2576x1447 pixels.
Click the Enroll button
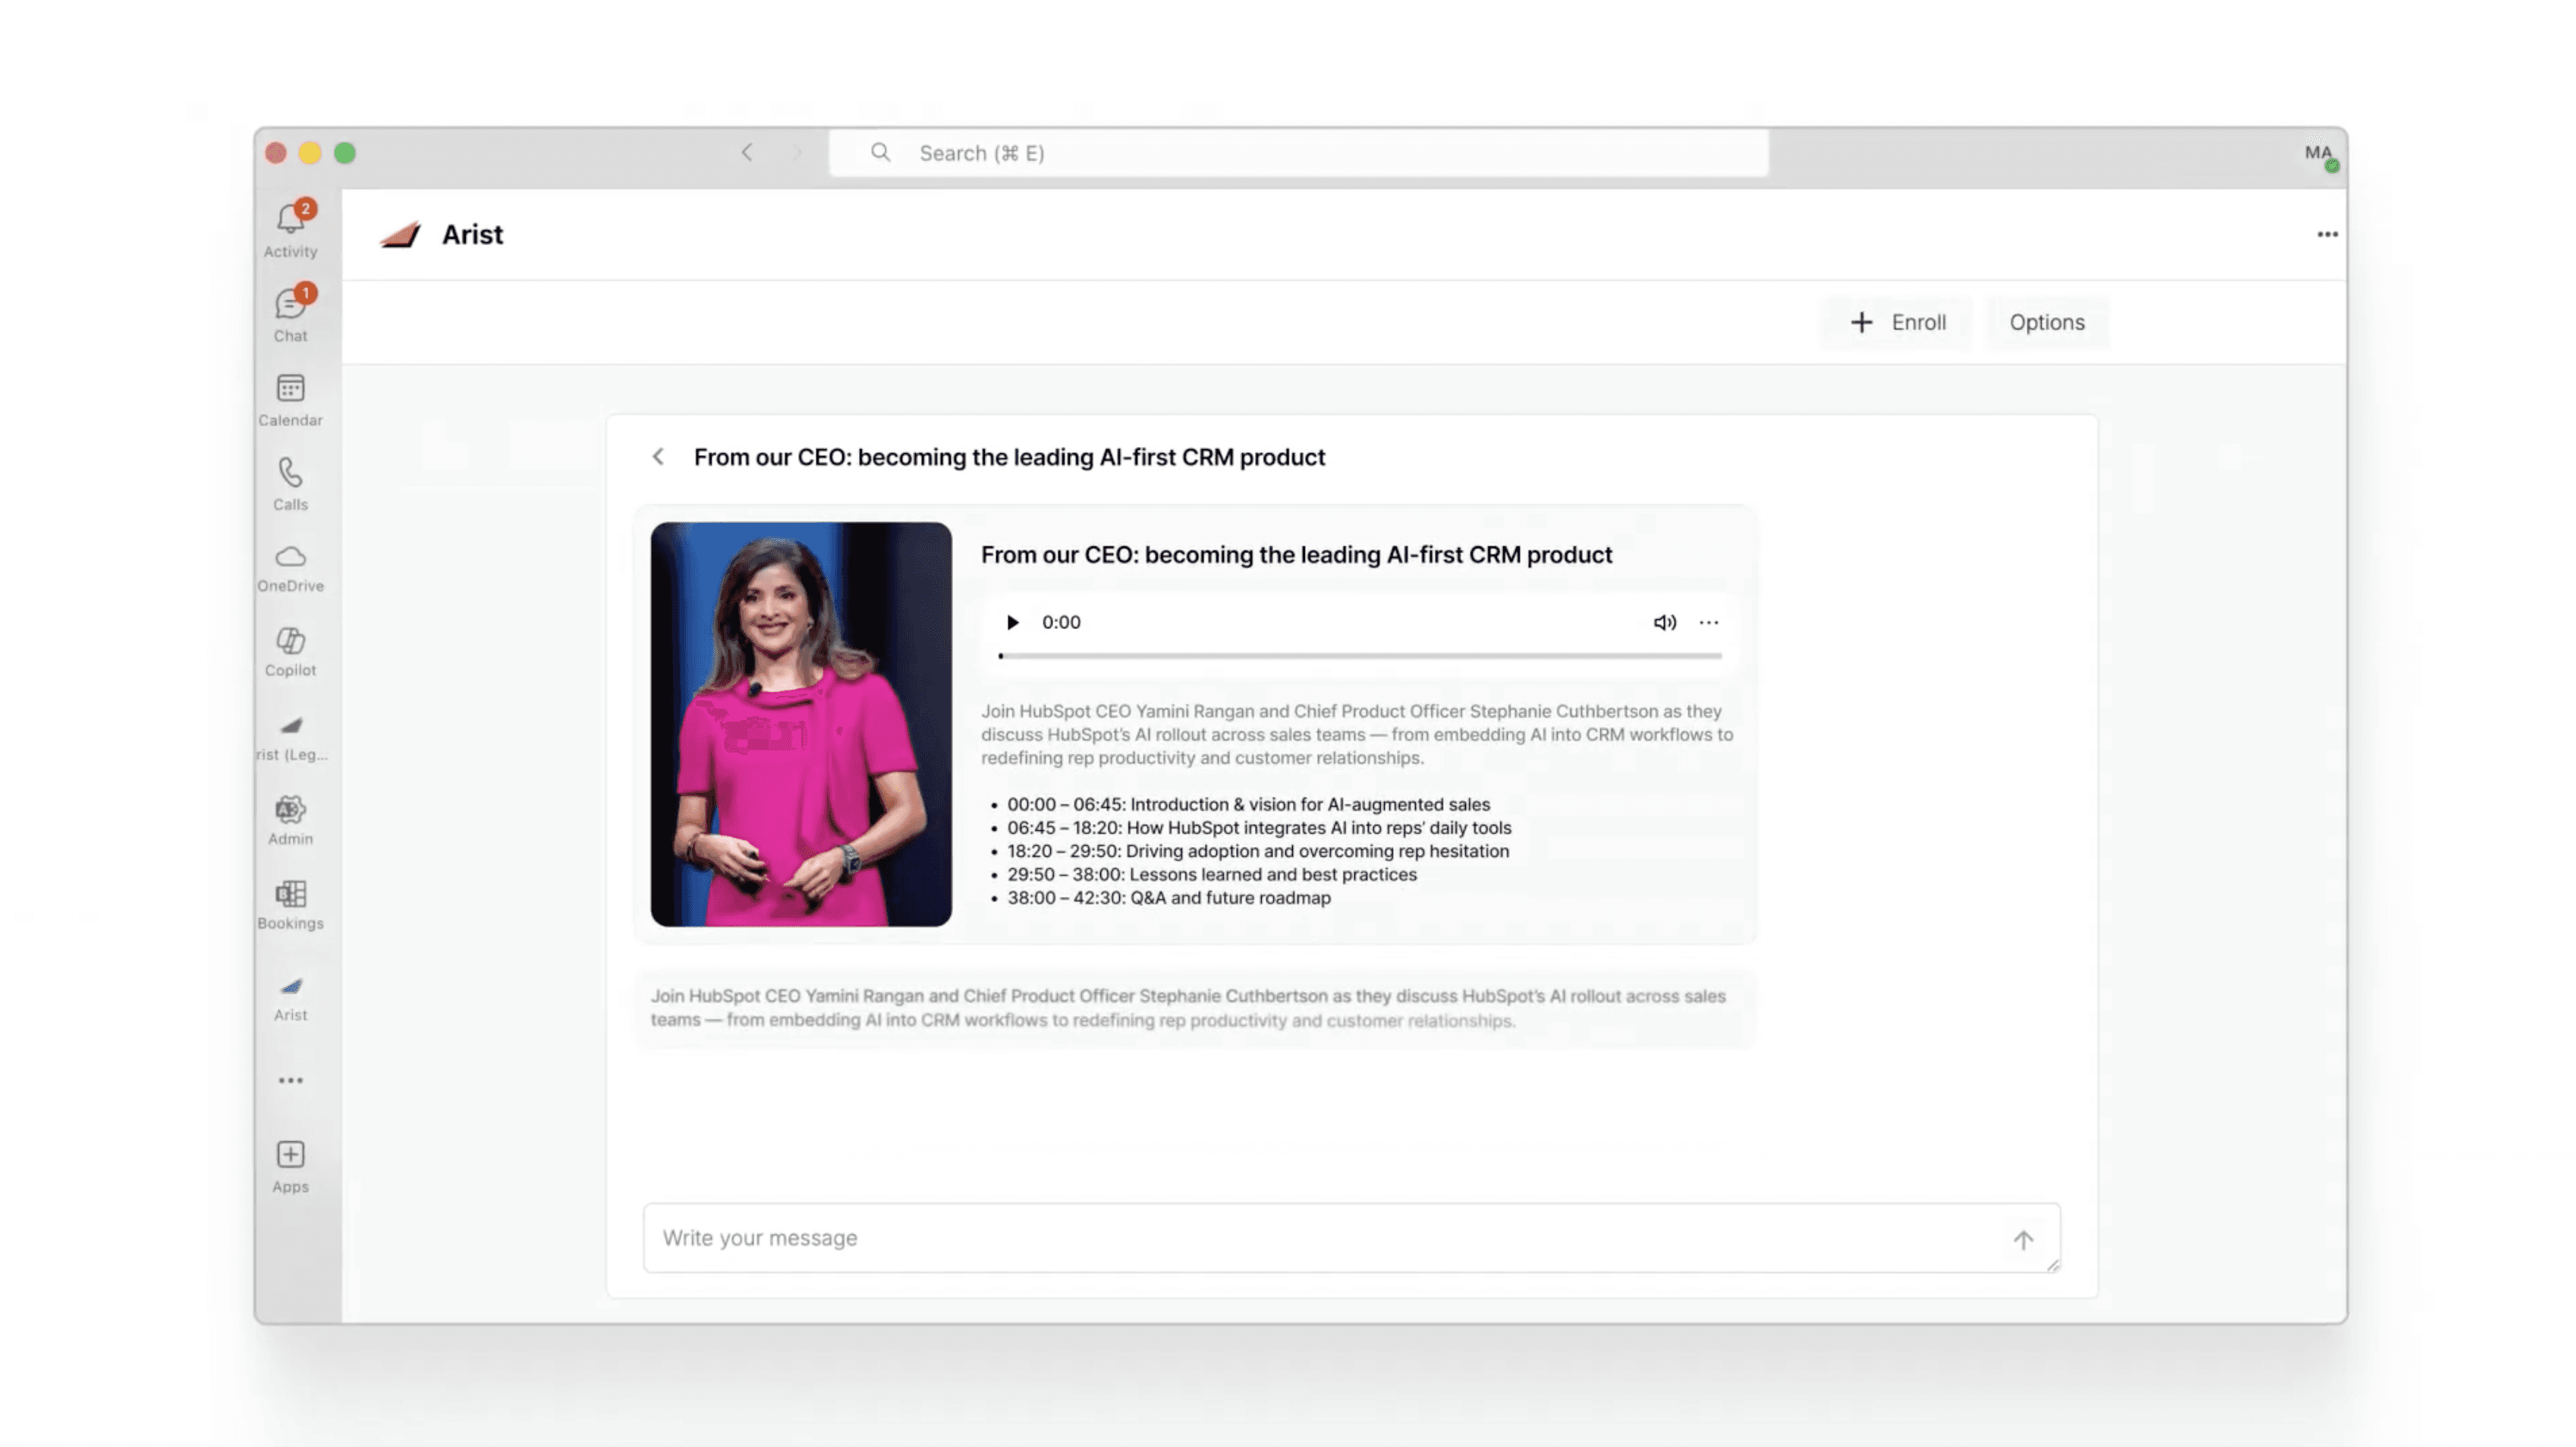click(1896, 322)
